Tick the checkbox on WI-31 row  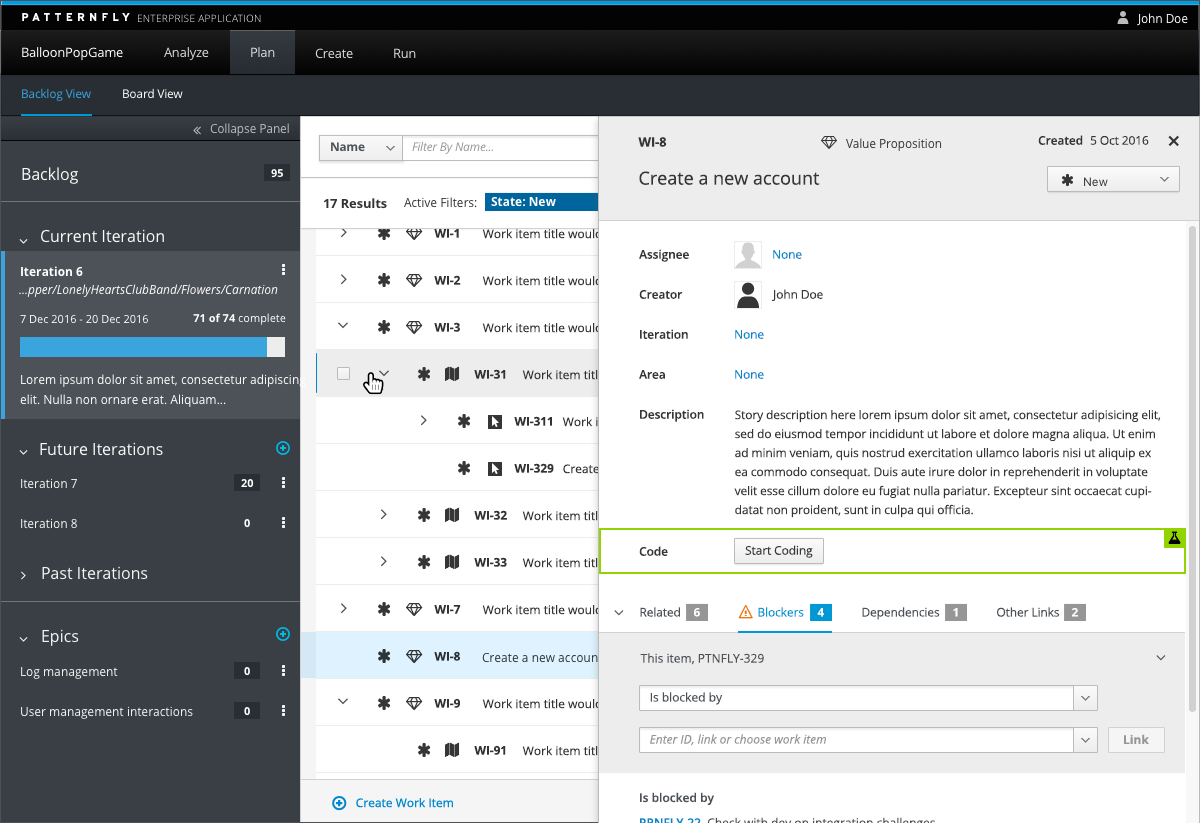(x=343, y=373)
